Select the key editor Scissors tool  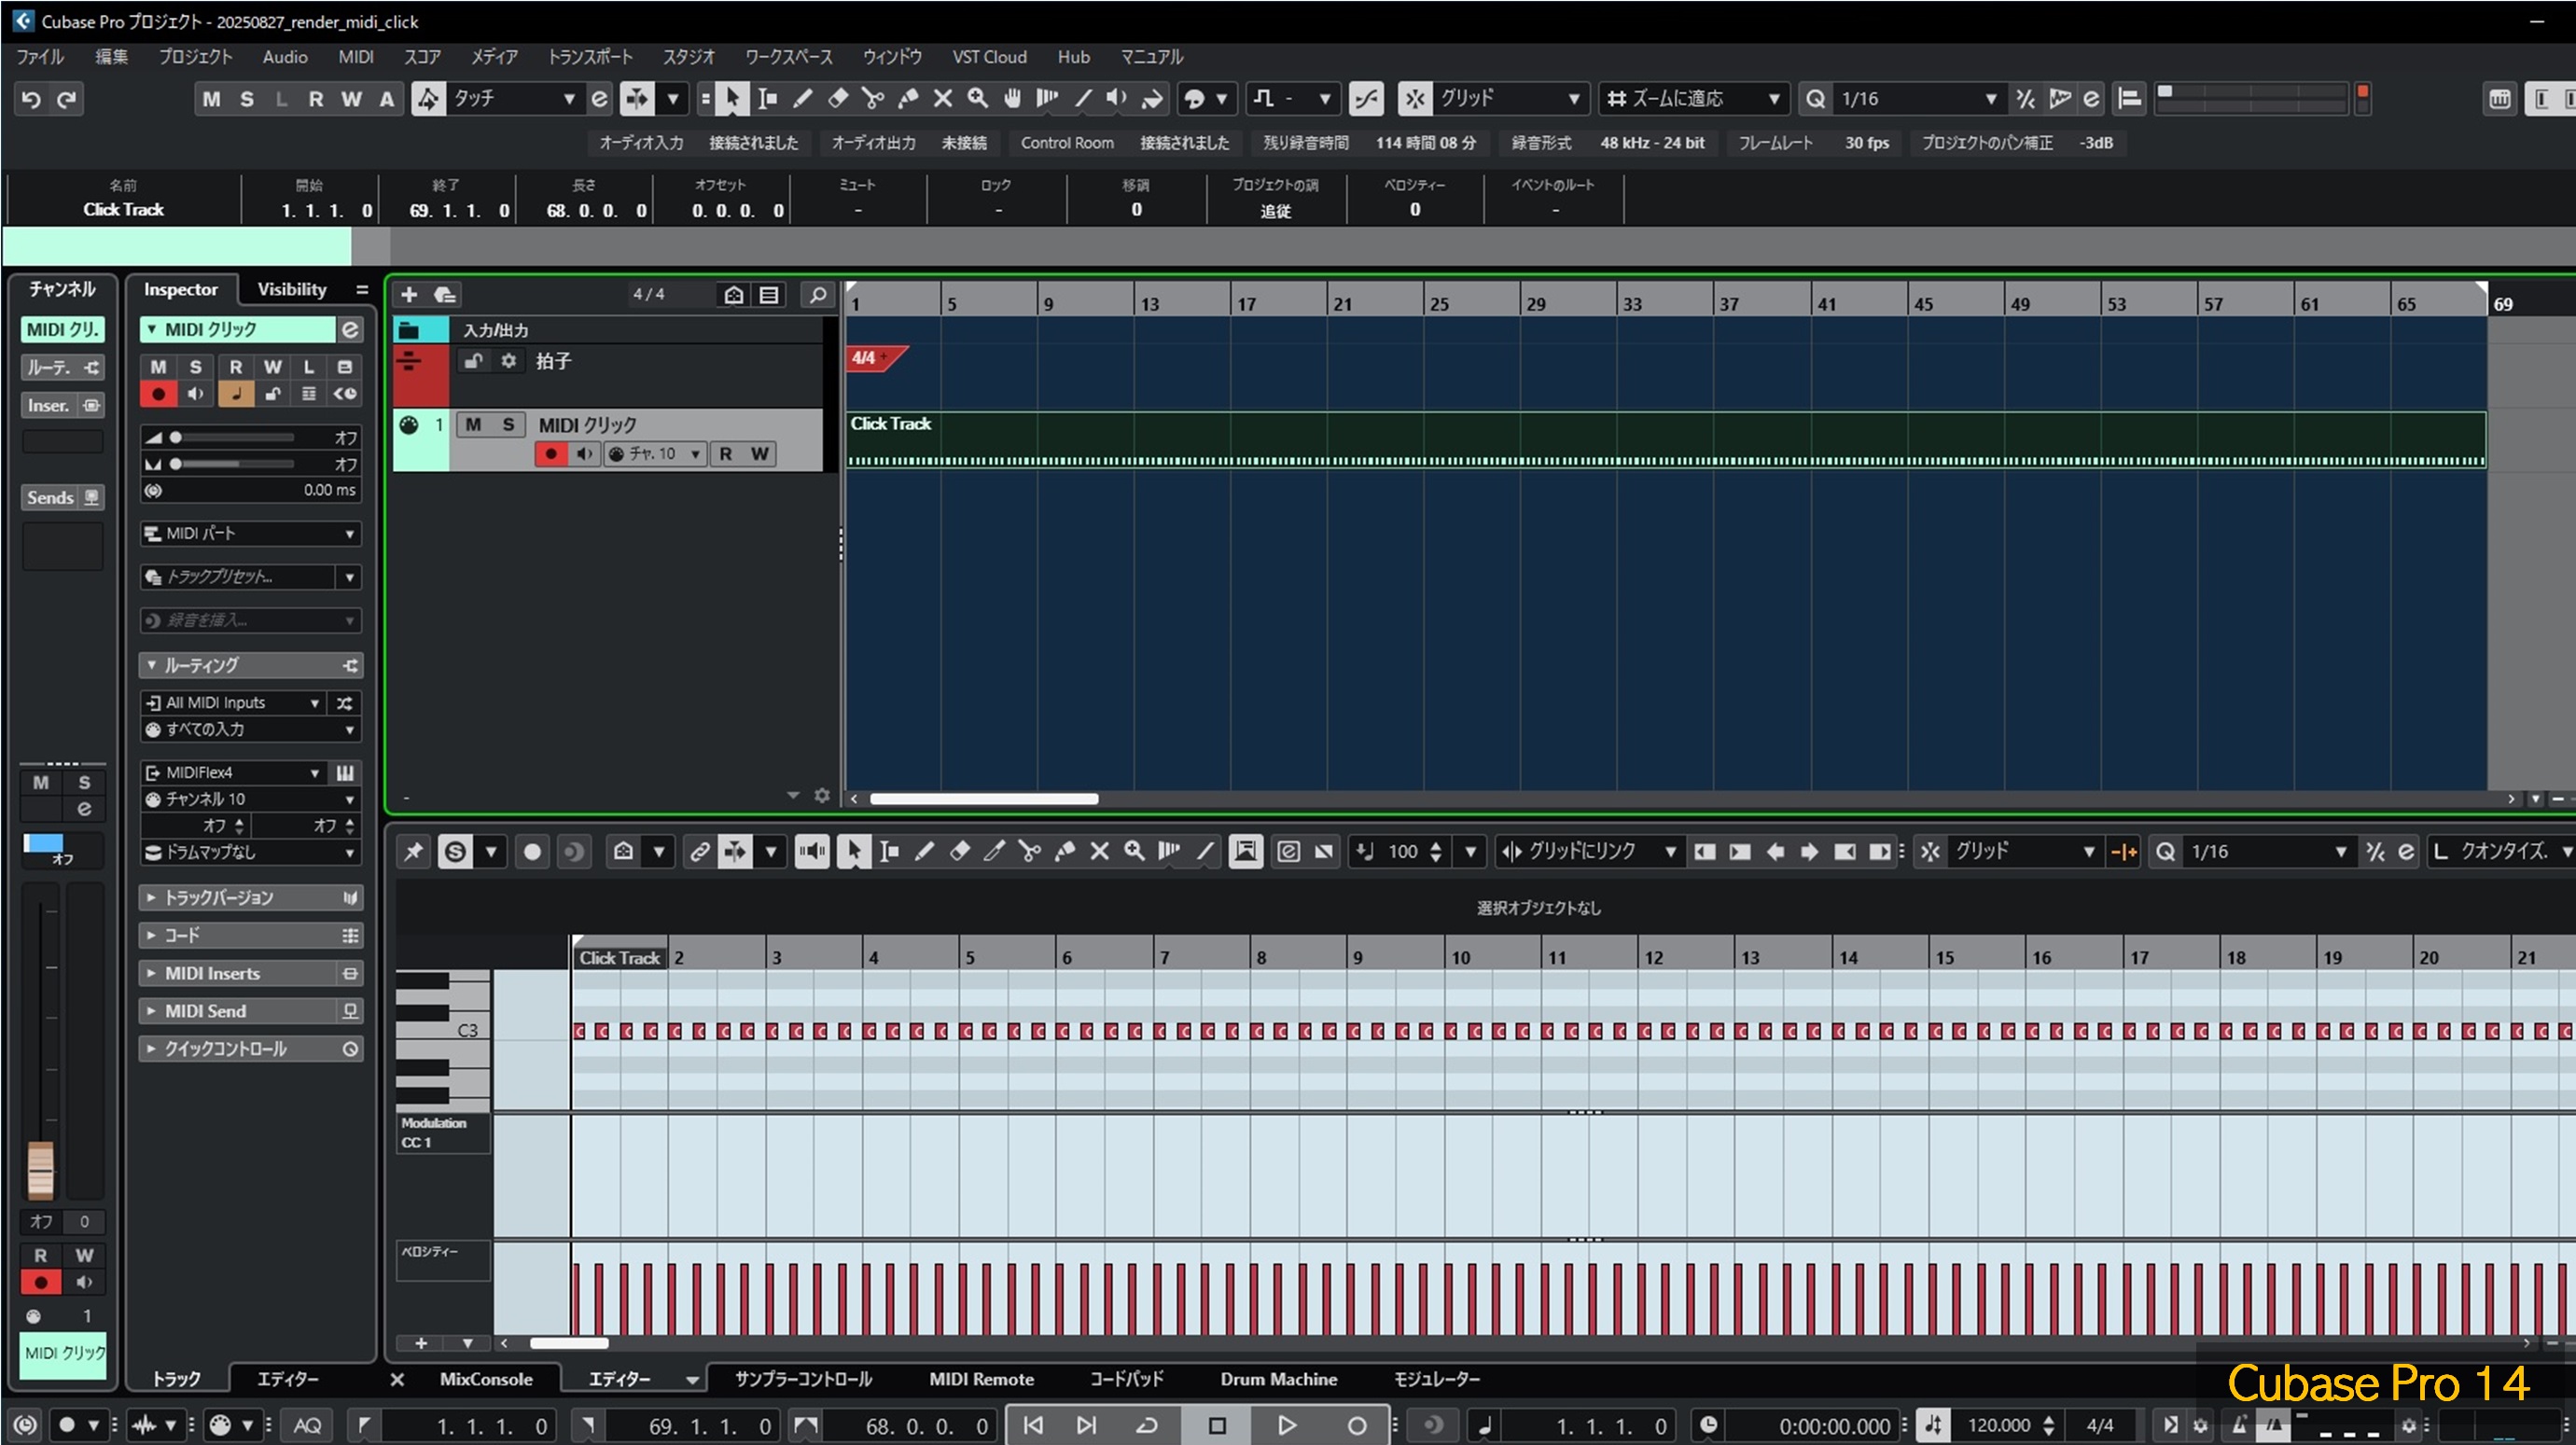pos(1029,851)
